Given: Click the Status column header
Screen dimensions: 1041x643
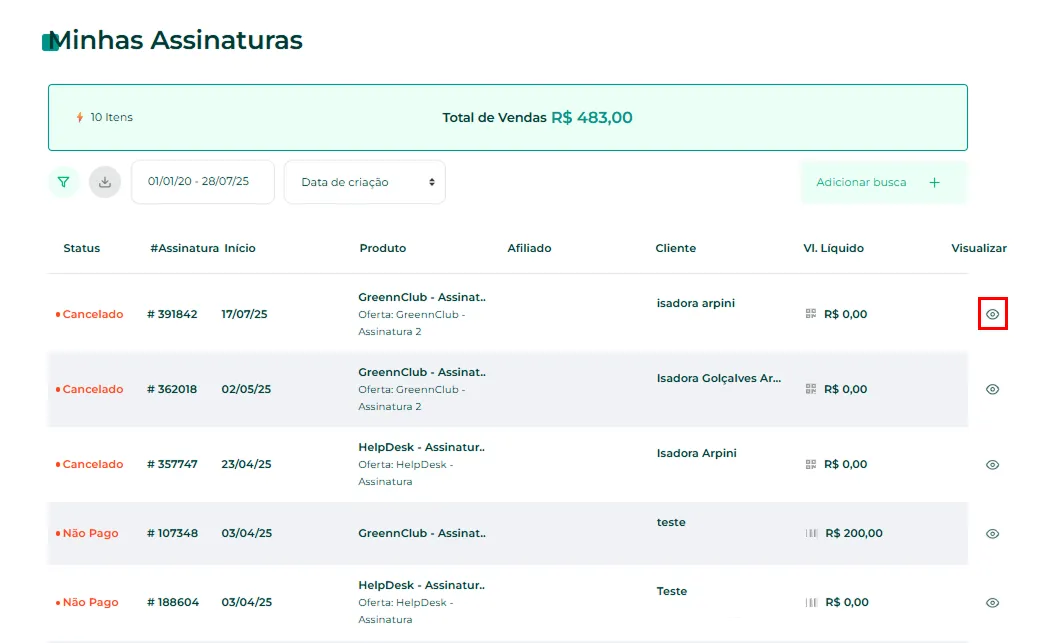Looking at the screenshot, I should [82, 248].
